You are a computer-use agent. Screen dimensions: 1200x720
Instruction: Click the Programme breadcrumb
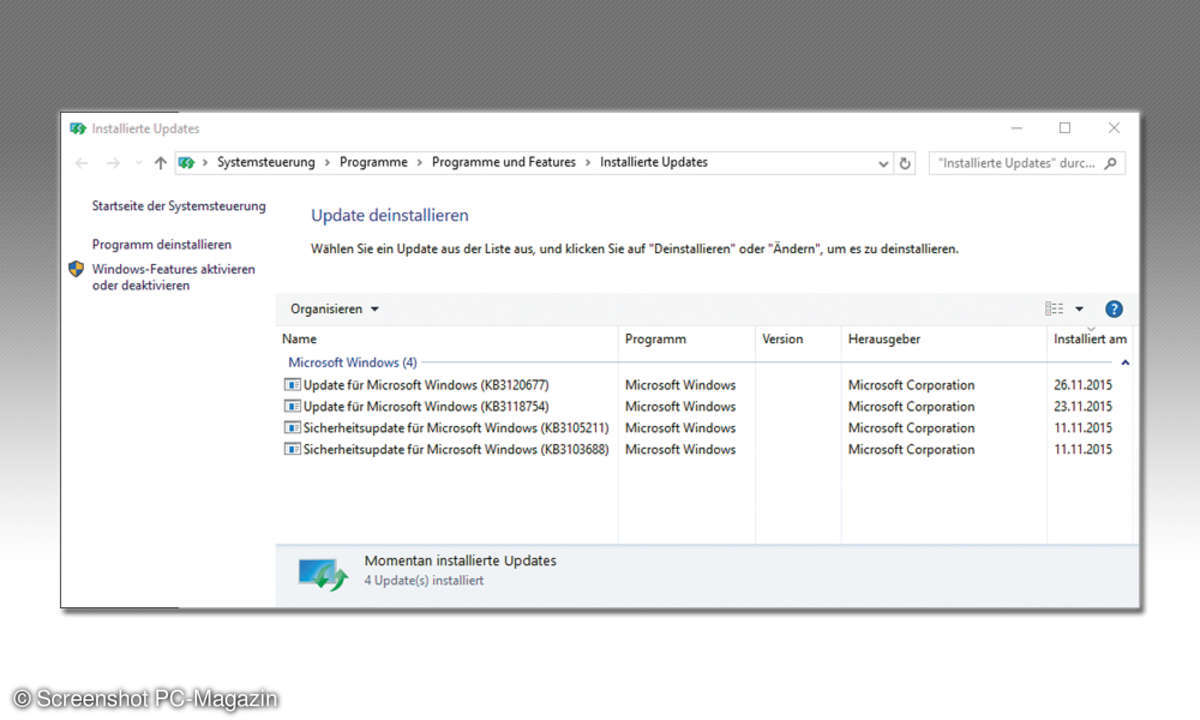pyautogui.click(x=374, y=162)
